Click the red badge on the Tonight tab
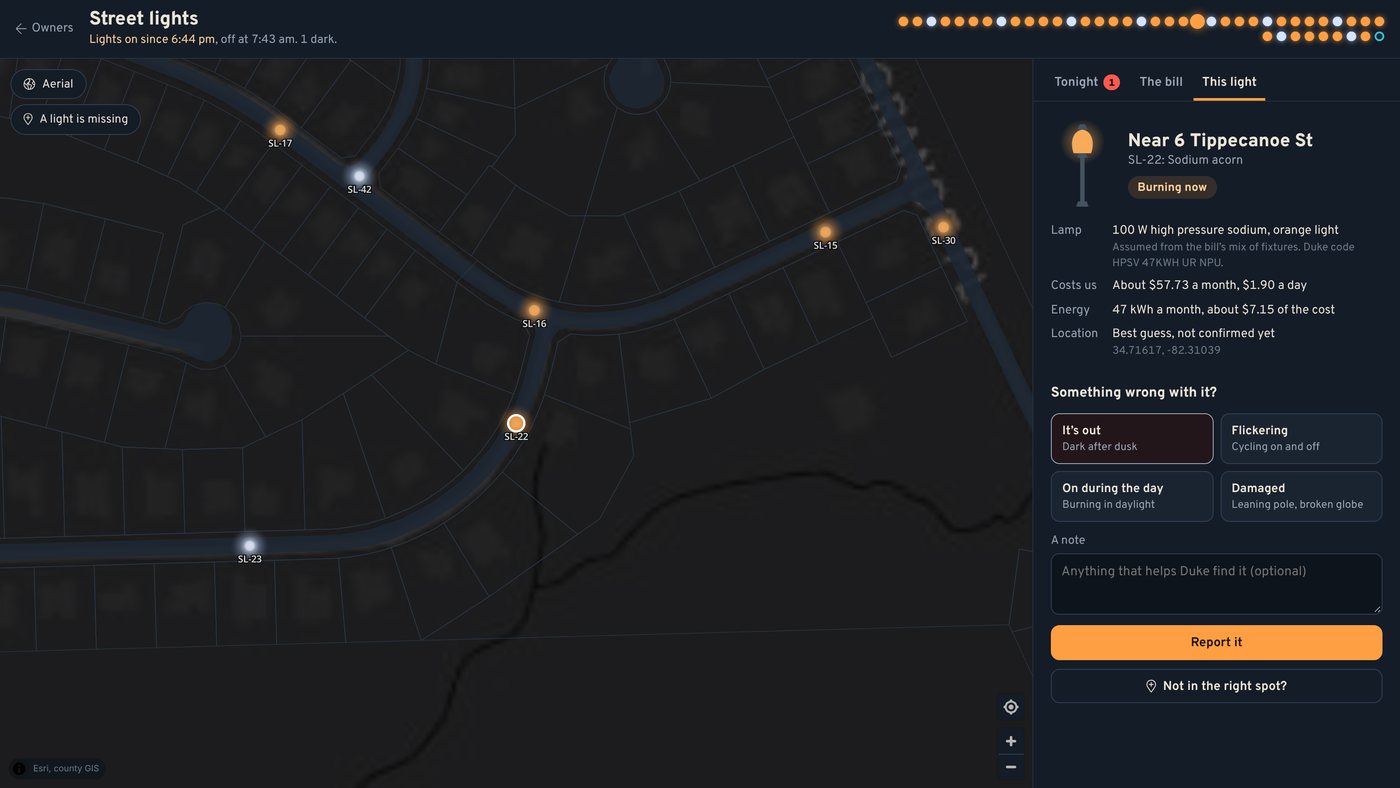This screenshot has height=788, width=1400. tap(1111, 82)
